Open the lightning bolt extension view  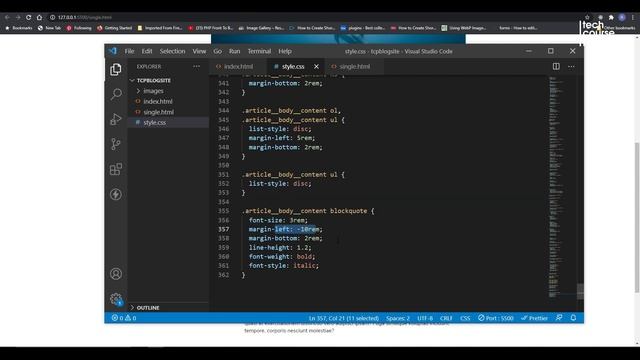116,194
